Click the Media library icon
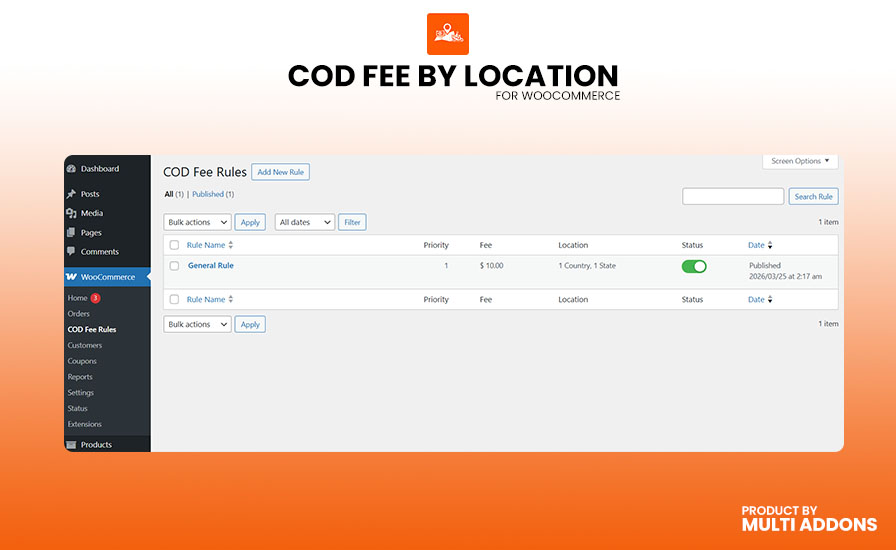Image resolution: width=896 pixels, height=550 pixels. pos(71,213)
